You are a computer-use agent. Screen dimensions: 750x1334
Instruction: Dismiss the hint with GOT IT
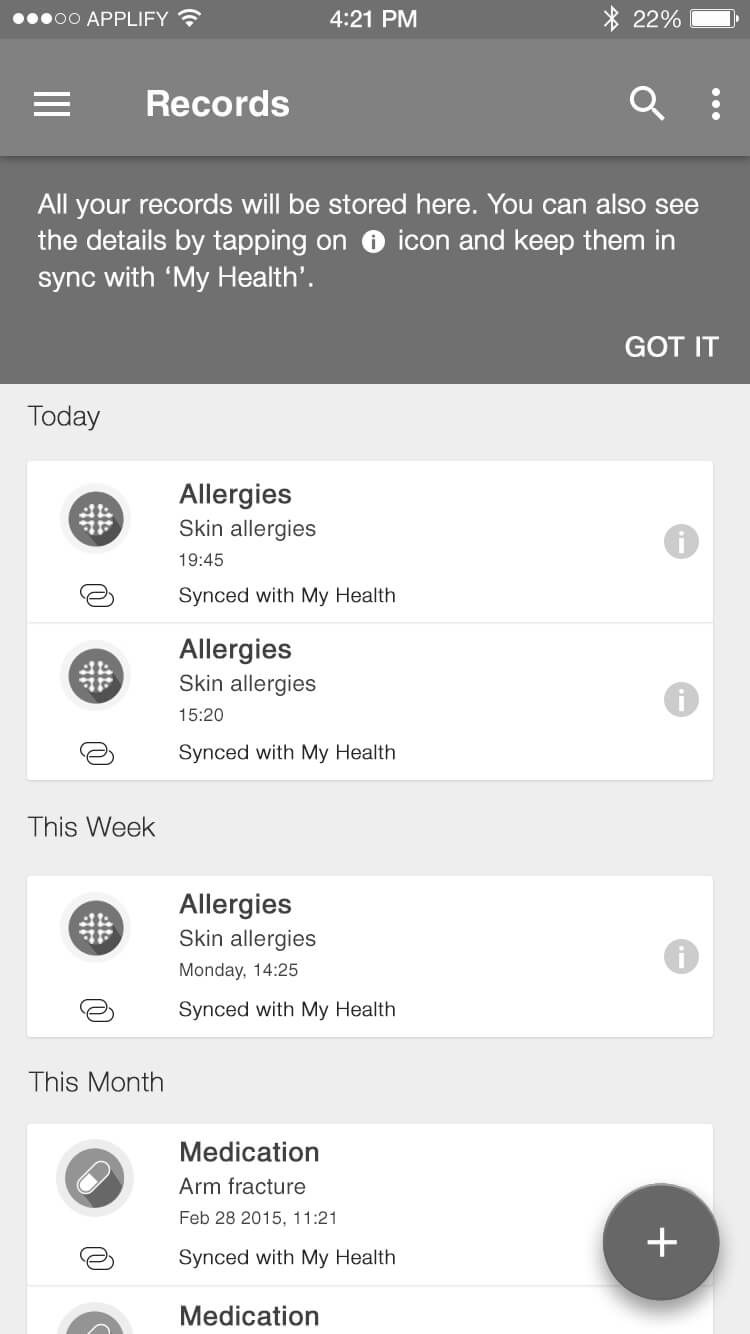pyautogui.click(x=671, y=346)
